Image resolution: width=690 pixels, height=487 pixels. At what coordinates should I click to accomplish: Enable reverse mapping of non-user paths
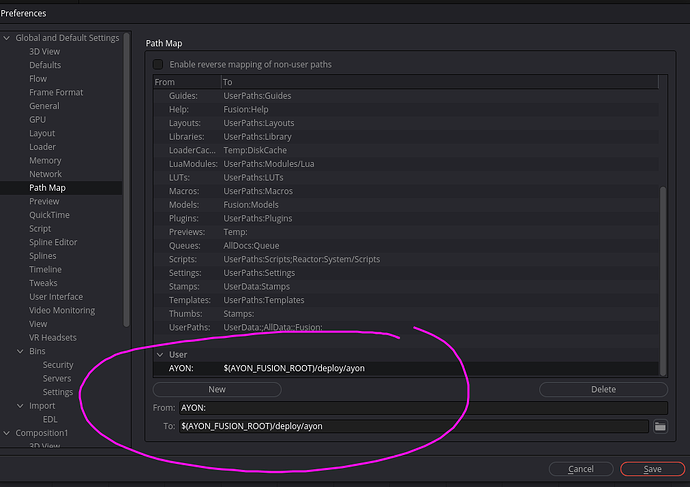pyautogui.click(x=158, y=64)
